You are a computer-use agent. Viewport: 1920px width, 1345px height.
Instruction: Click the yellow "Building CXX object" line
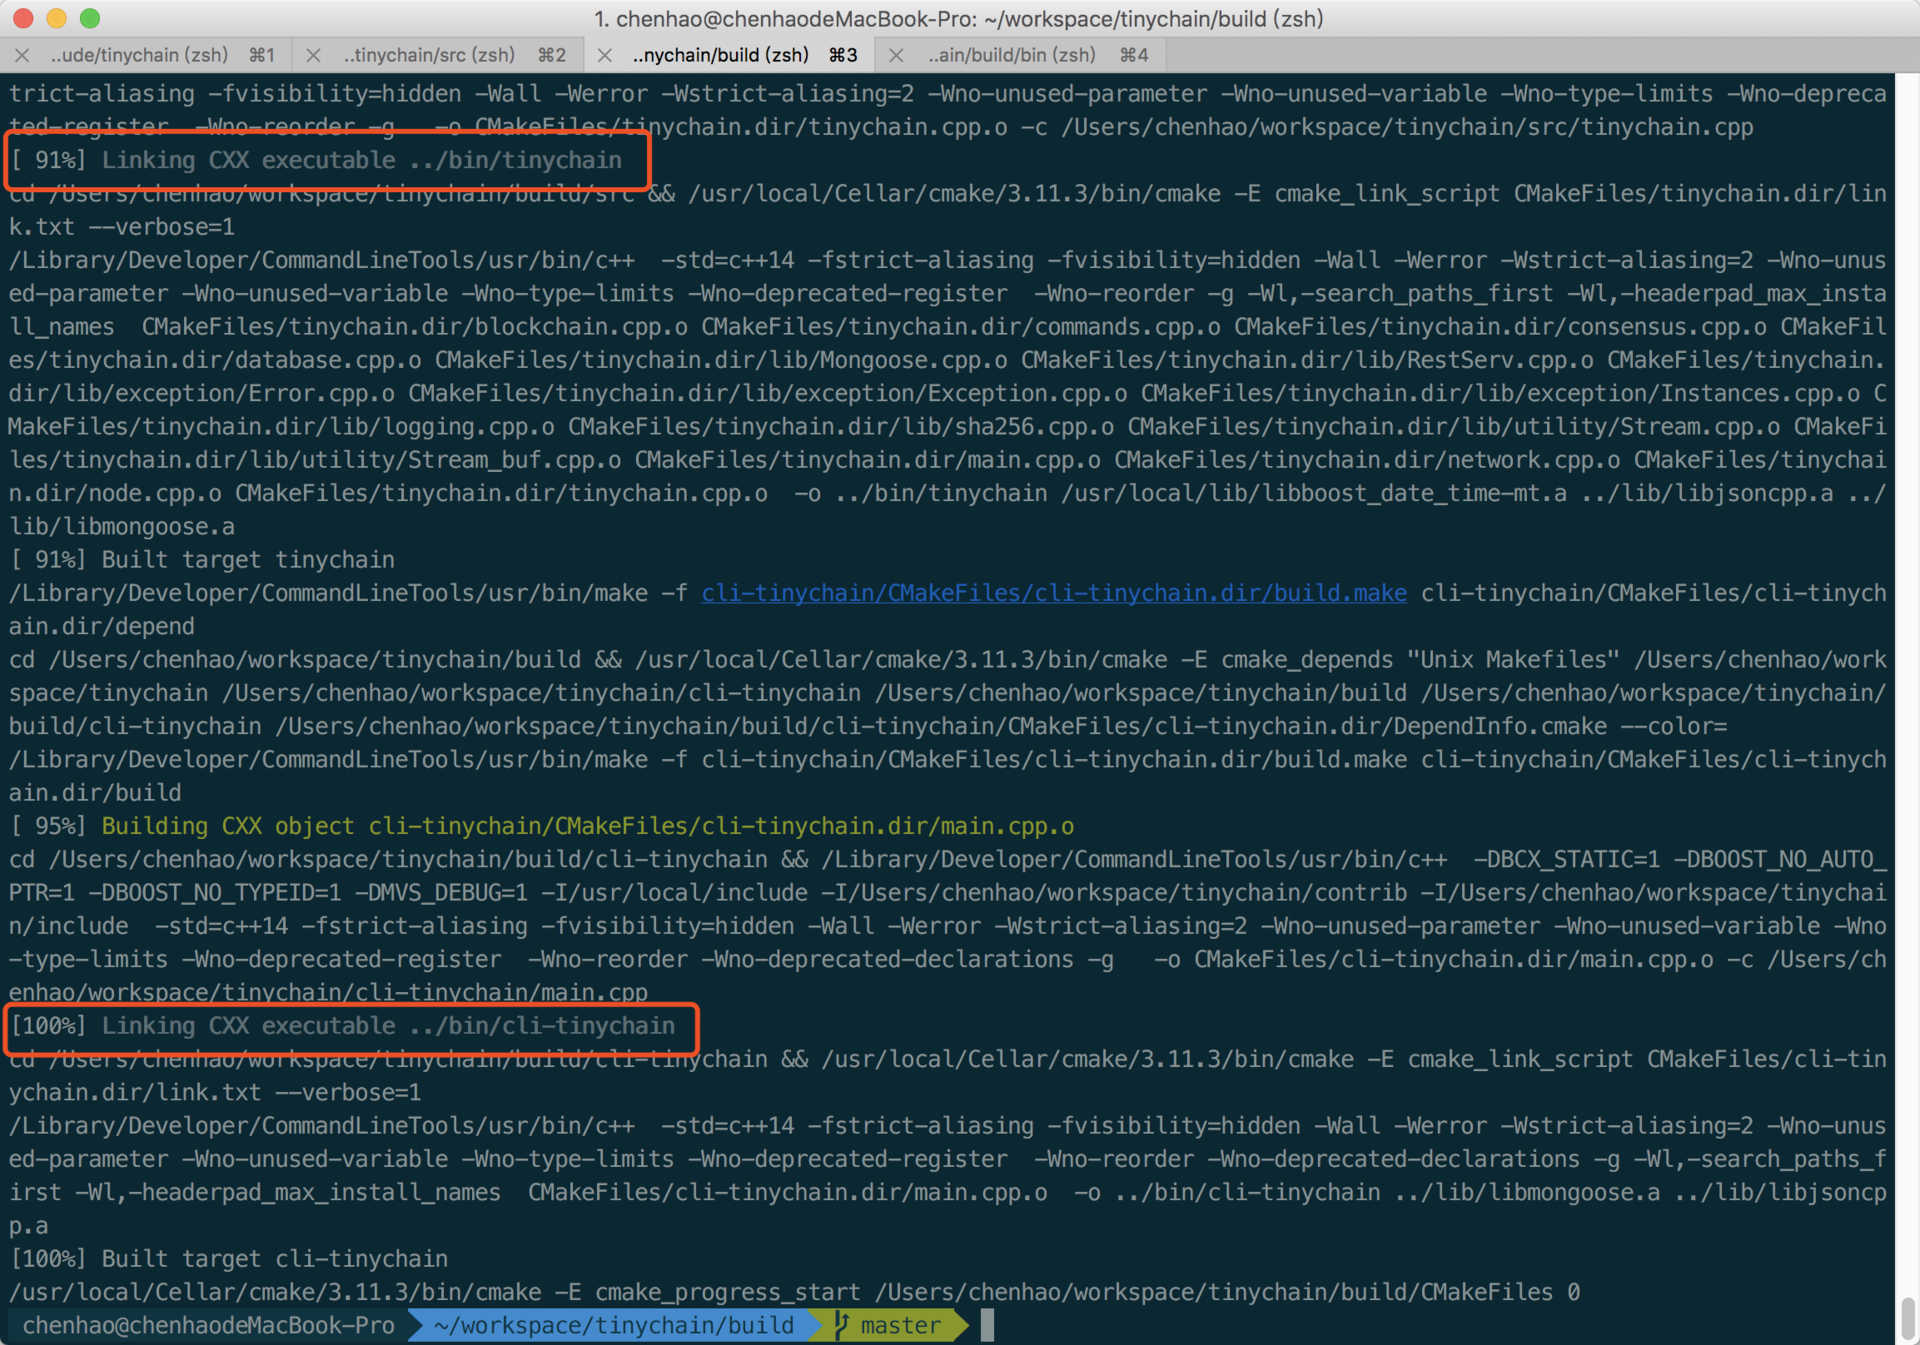coord(587,826)
